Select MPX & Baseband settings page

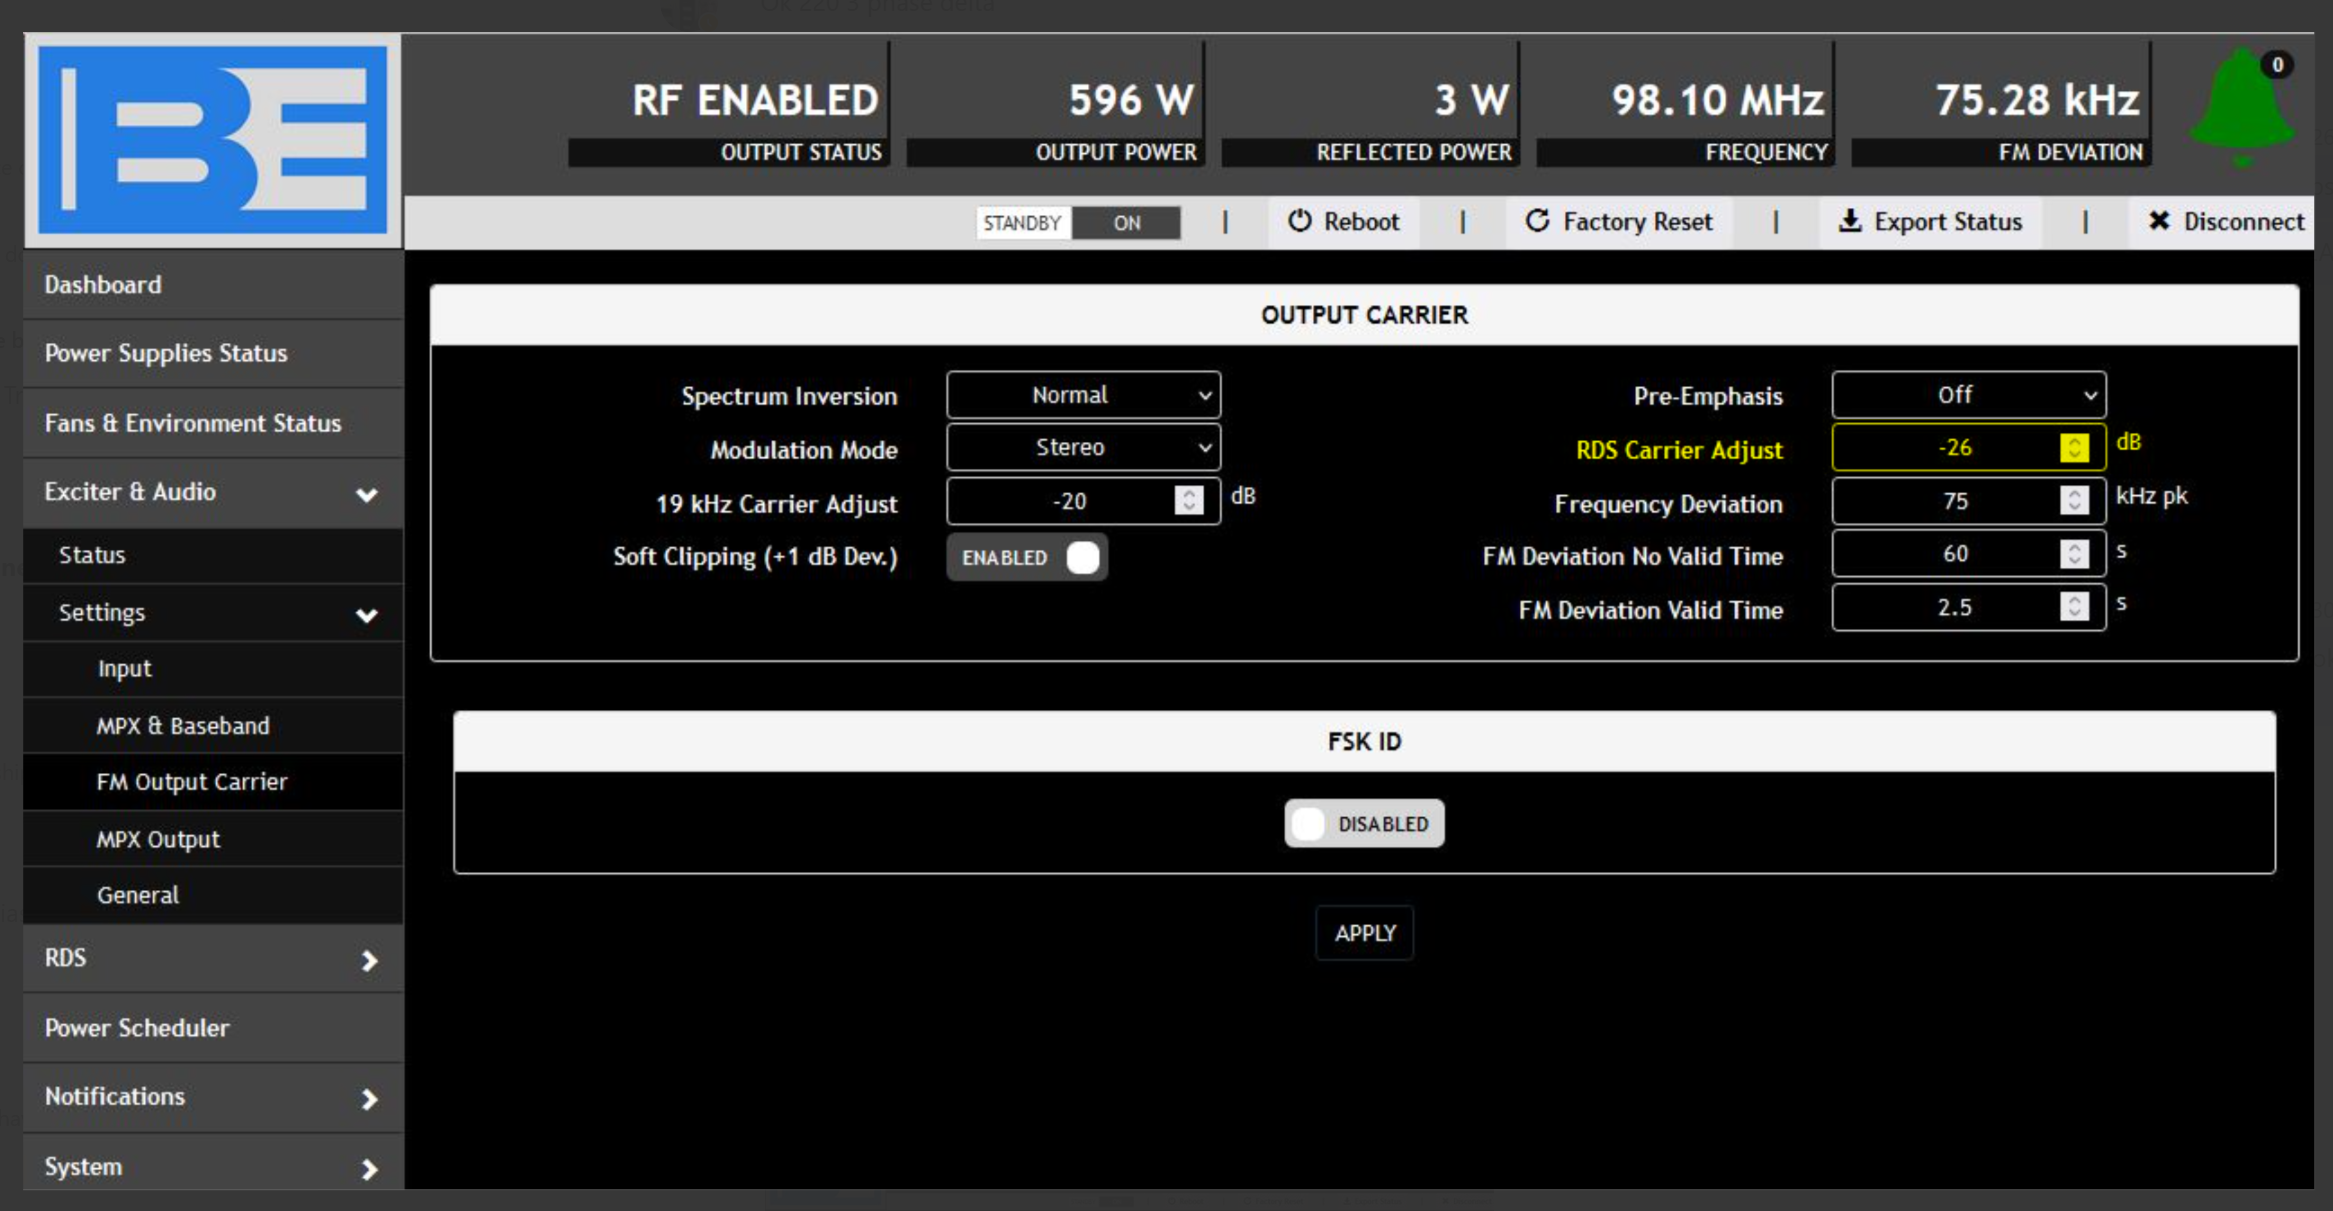[183, 726]
